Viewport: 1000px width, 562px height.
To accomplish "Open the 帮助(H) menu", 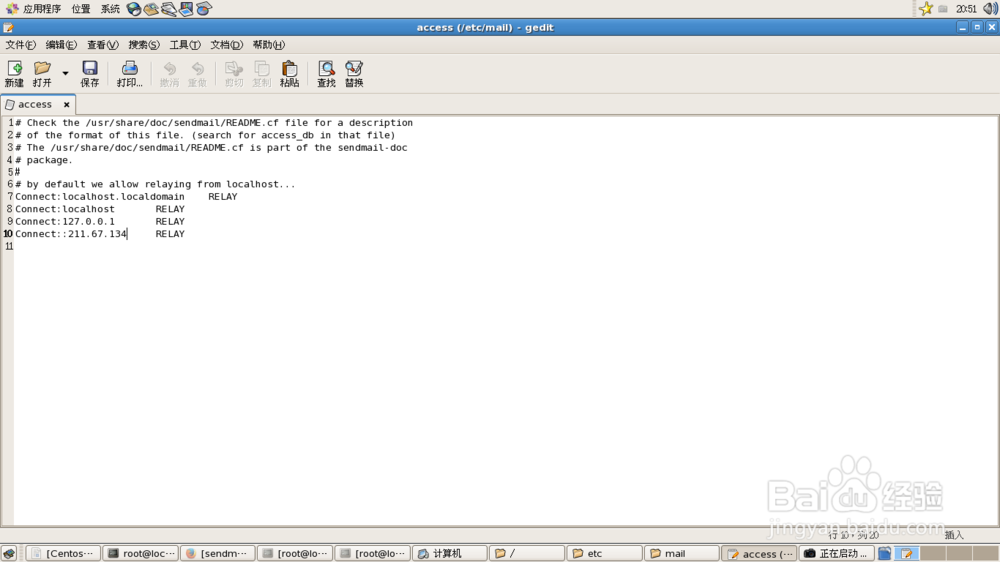I will pos(268,45).
